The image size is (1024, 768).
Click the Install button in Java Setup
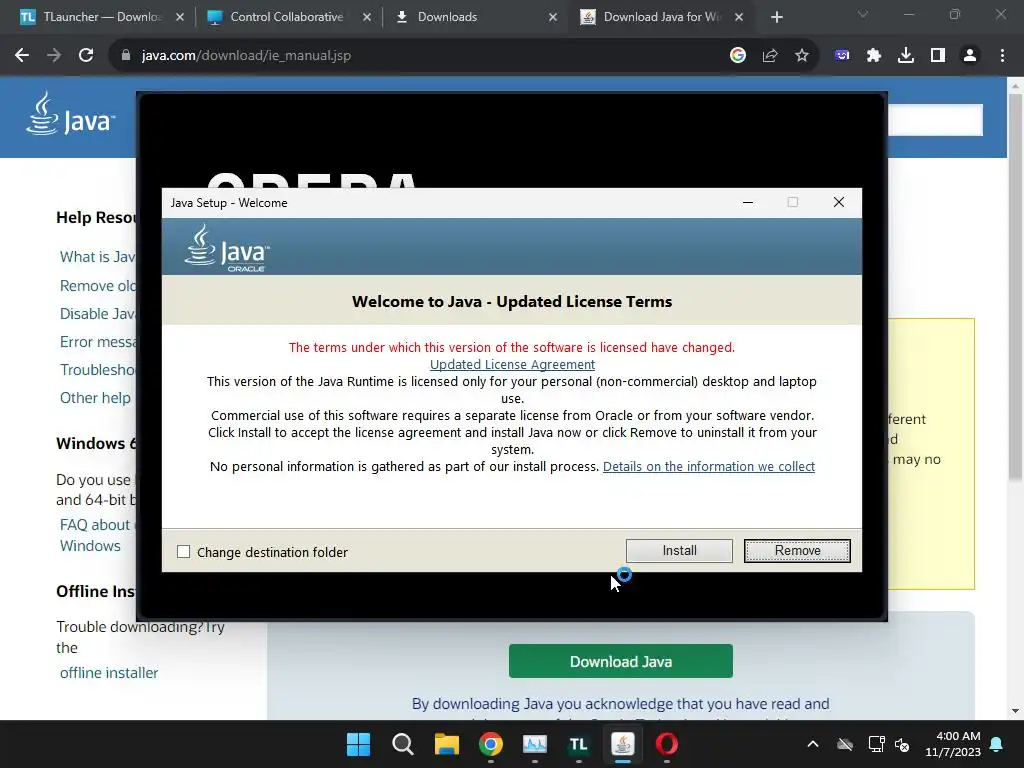(x=679, y=551)
